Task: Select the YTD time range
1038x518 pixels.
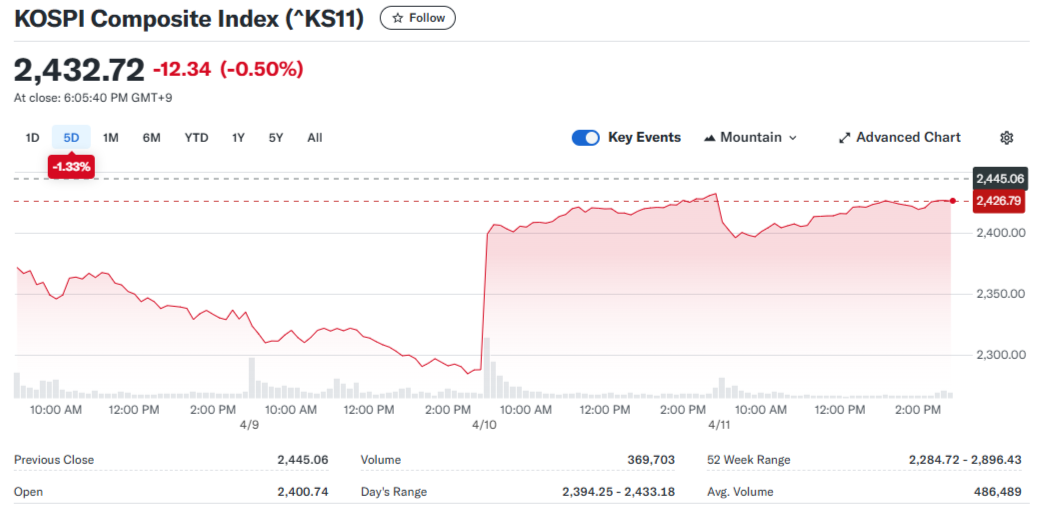Action: click(x=197, y=138)
